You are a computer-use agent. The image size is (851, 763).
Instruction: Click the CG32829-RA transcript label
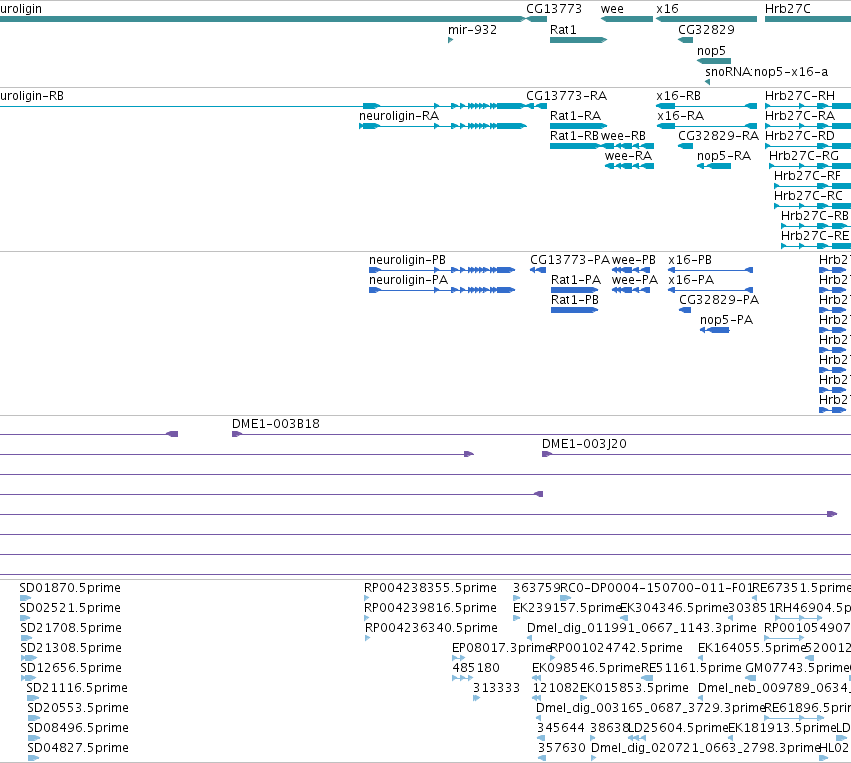(718, 136)
